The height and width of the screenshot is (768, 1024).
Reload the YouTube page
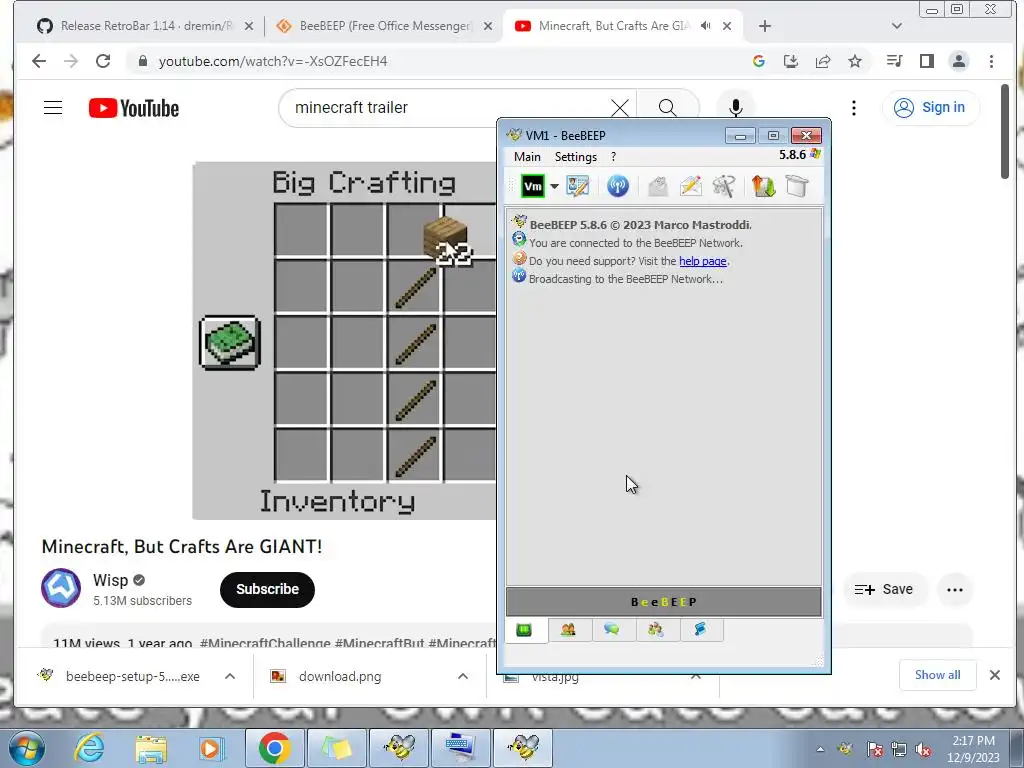103,61
